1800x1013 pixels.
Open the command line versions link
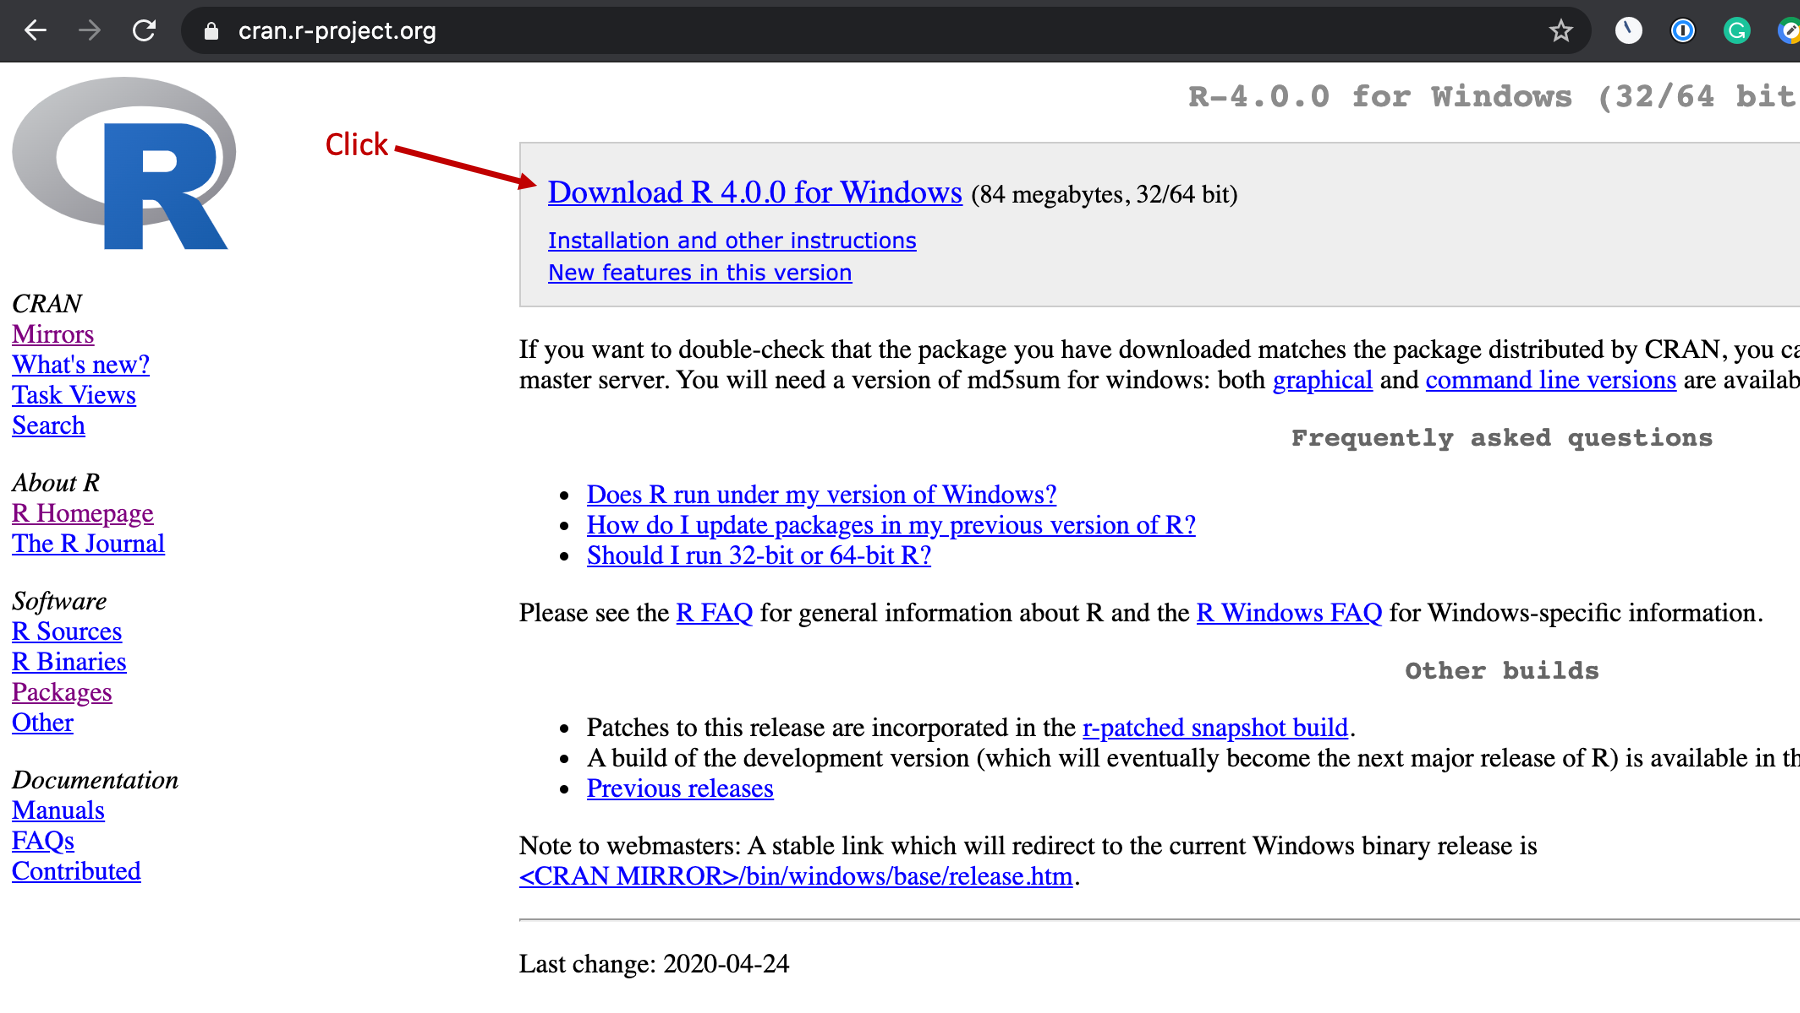click(1551, 380)
